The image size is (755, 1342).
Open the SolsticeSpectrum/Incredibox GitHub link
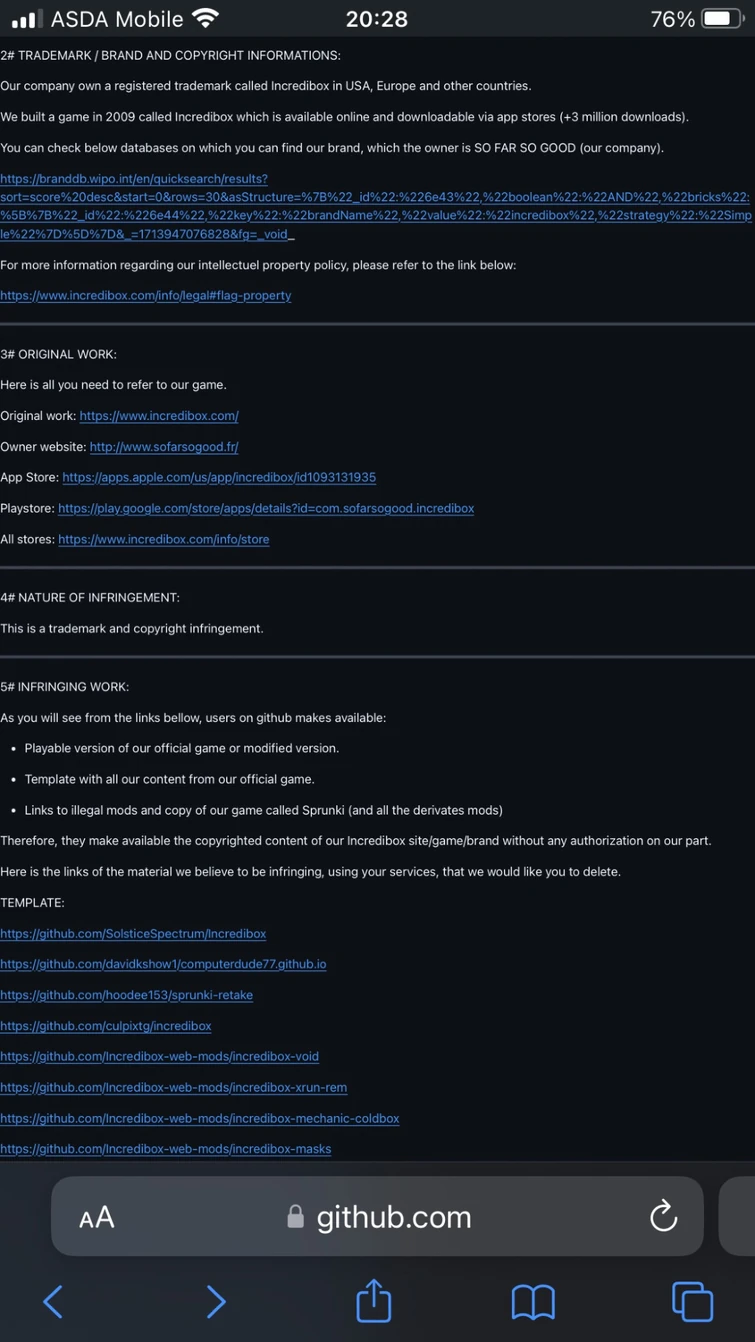click(133, 933)
